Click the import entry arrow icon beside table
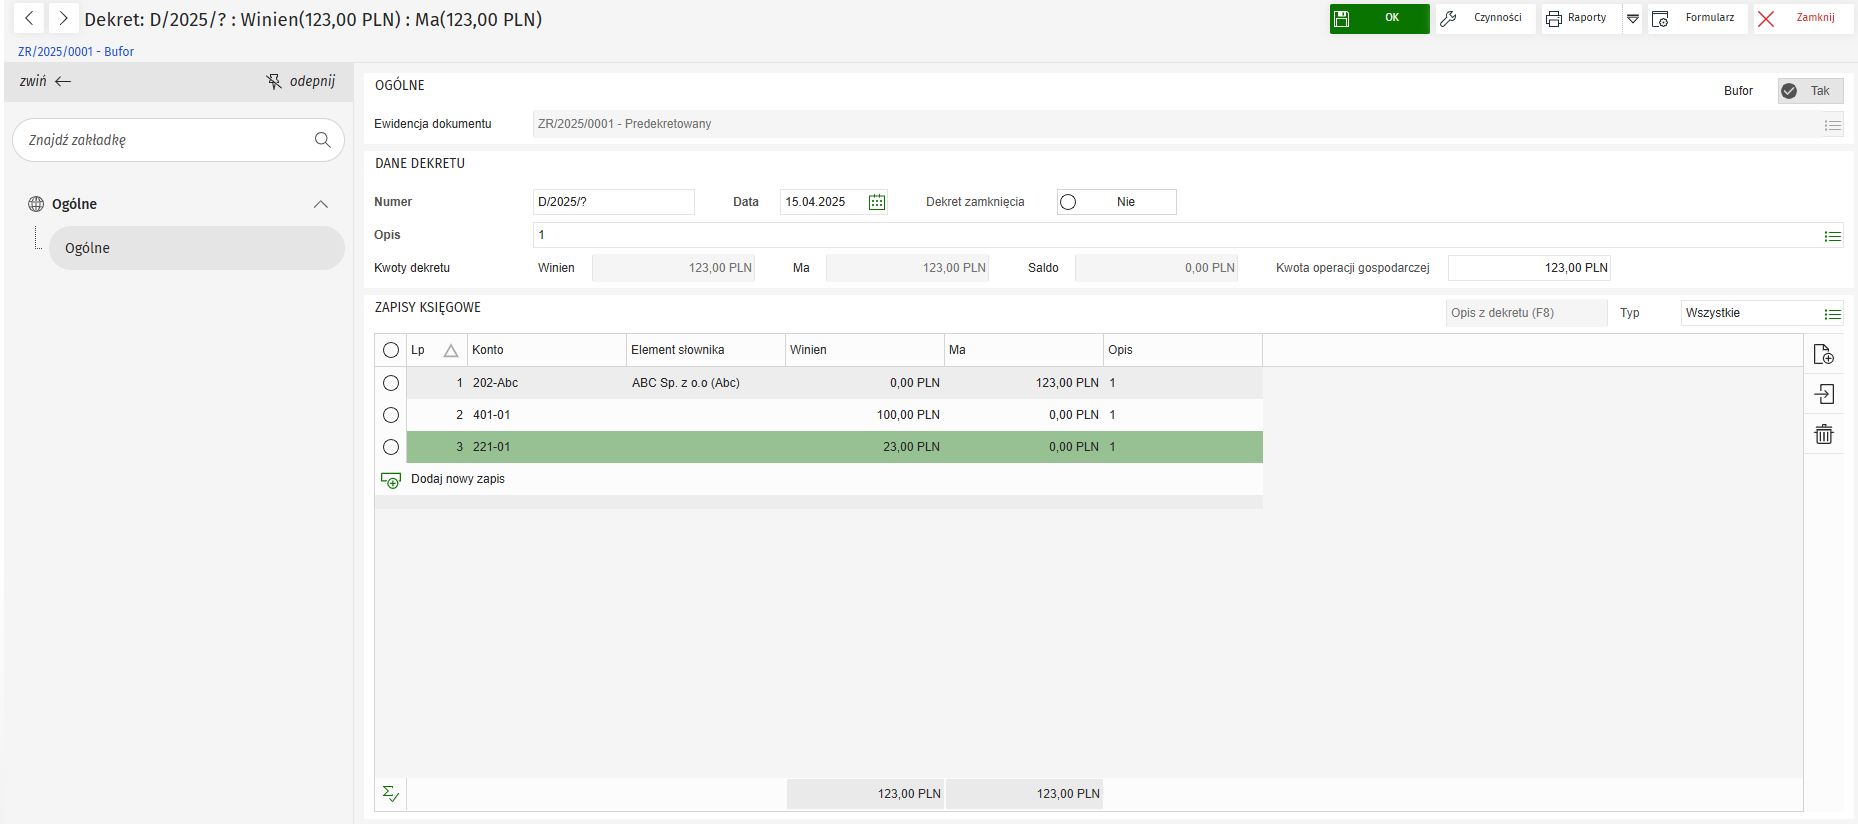1858x824 pixels. [x=1823, y=394]
